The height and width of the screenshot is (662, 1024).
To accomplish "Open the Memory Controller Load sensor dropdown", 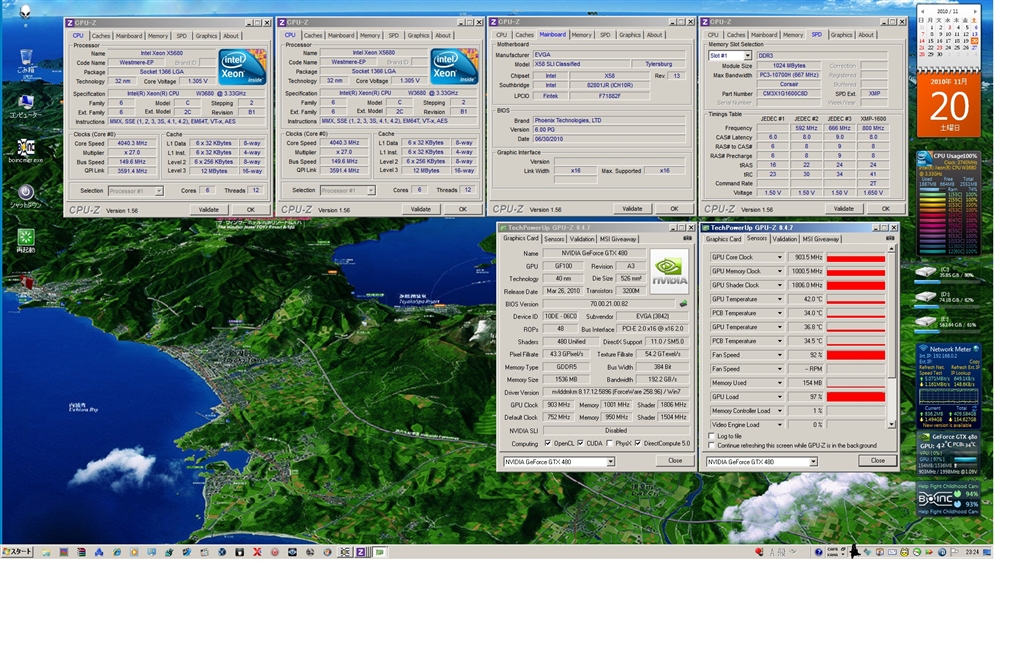I will click(x=779, y=411).
